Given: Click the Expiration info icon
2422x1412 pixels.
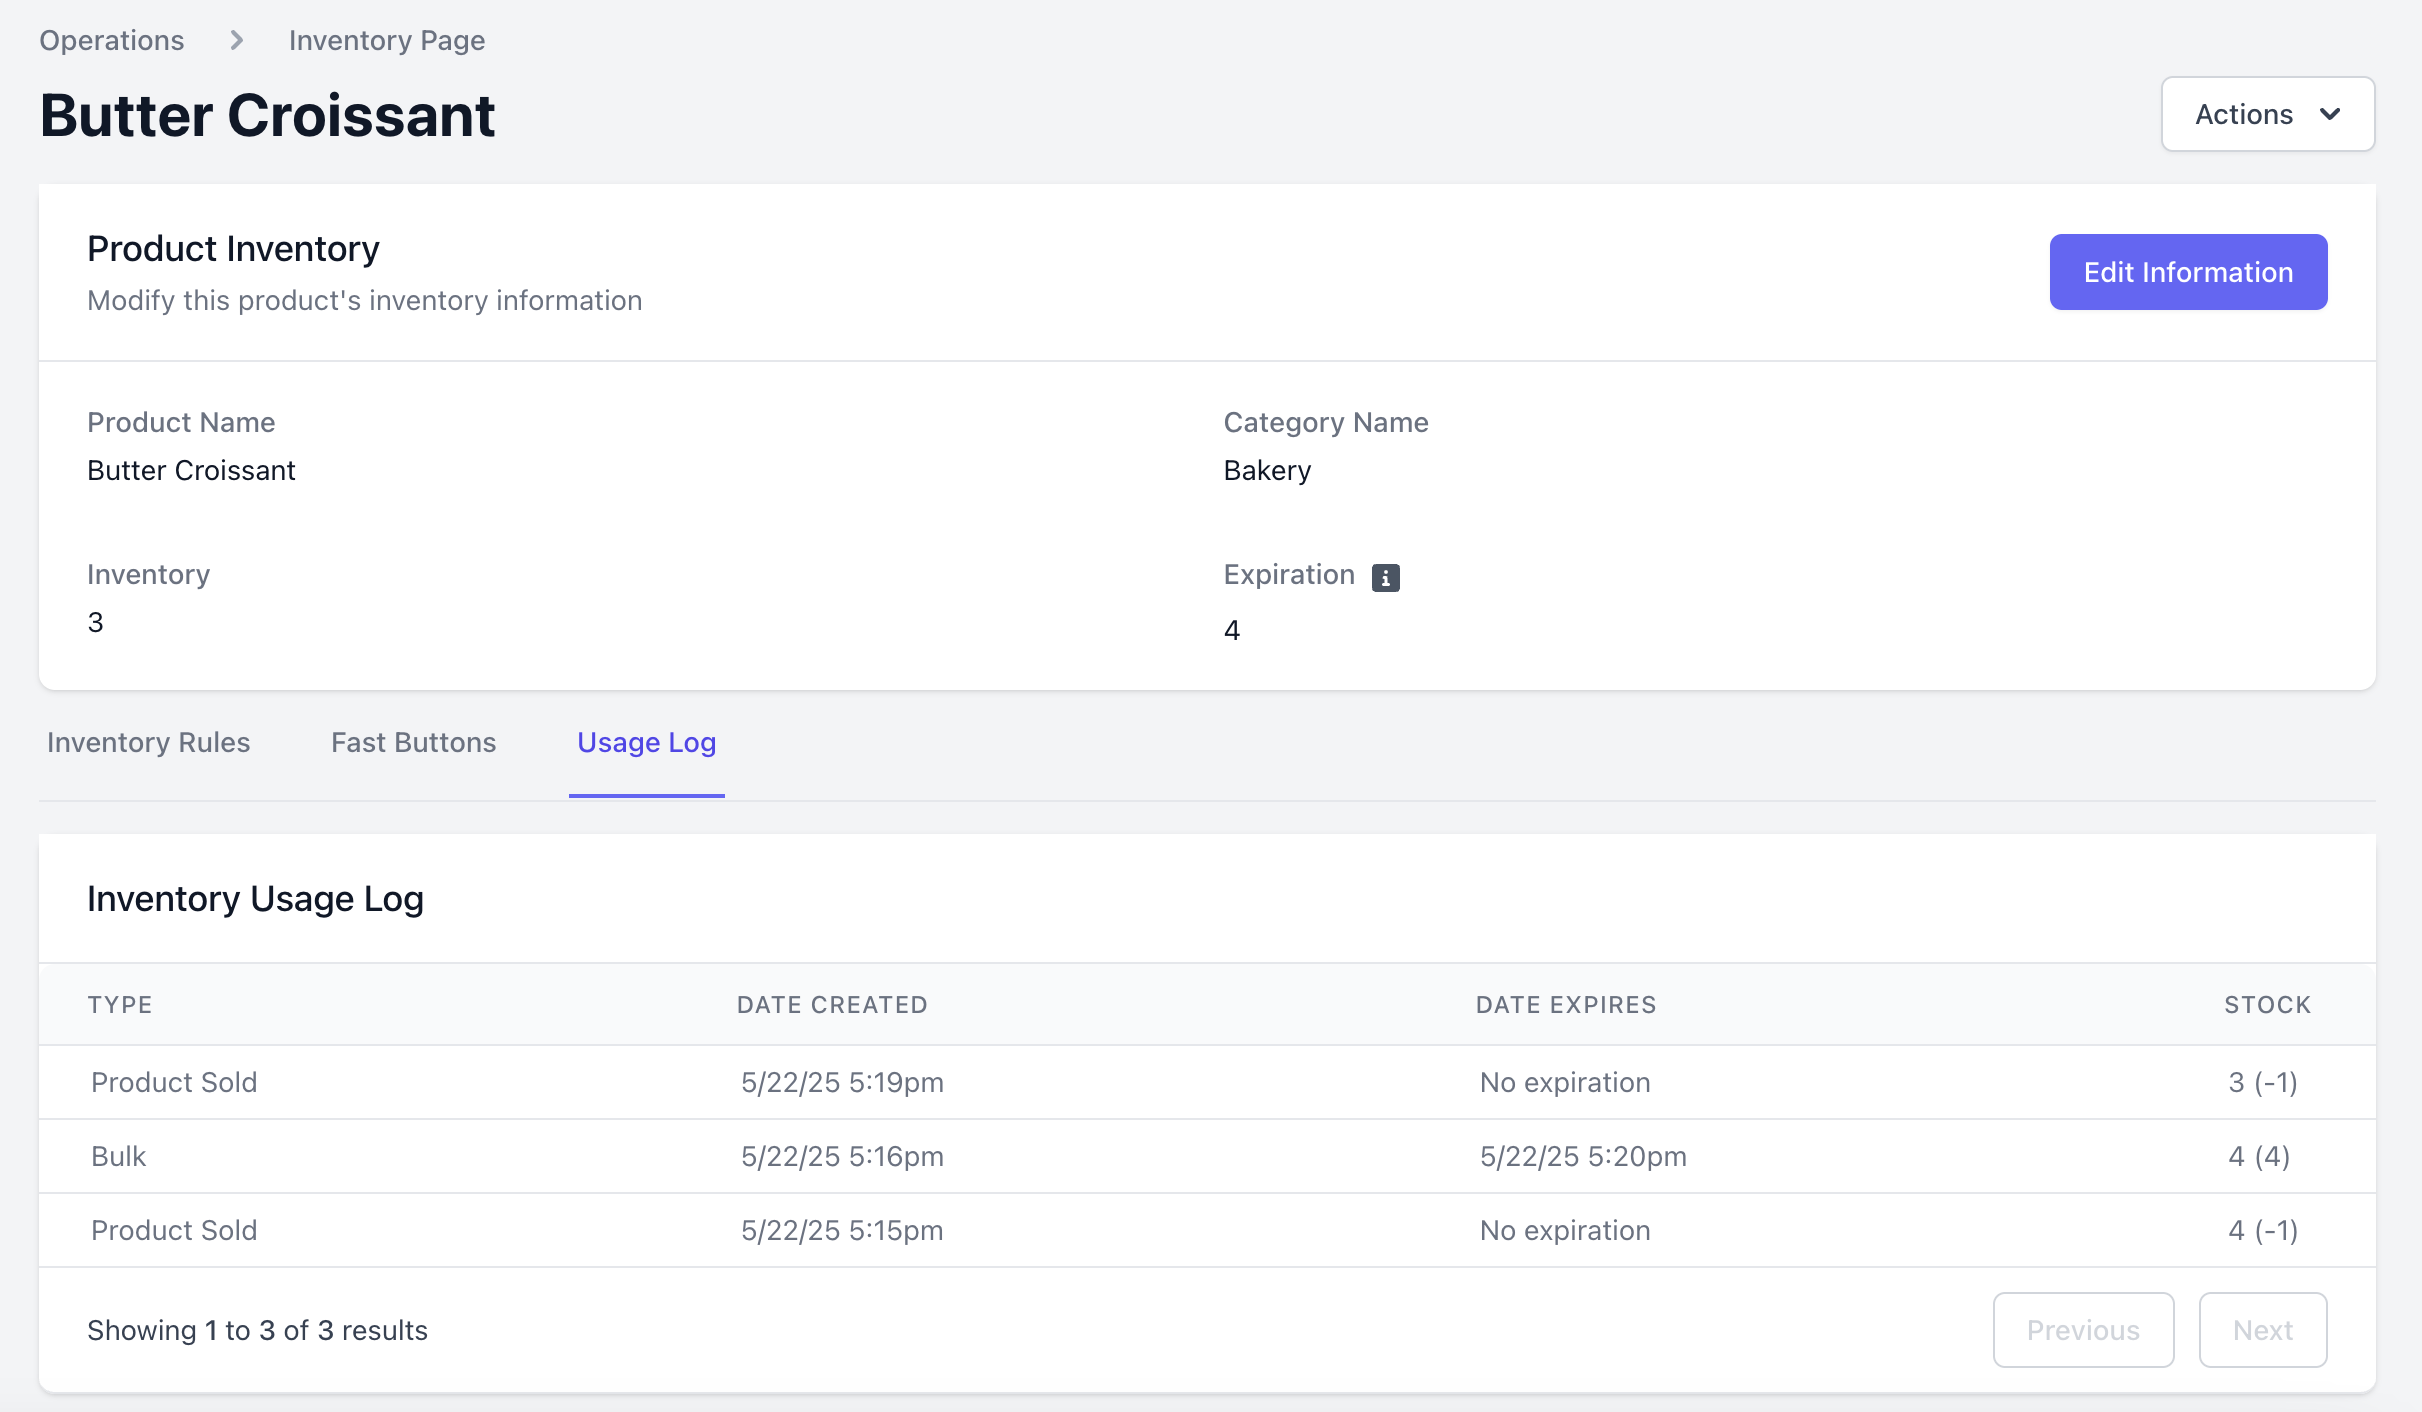Looking at the screenshot, I should [1385, 577].
